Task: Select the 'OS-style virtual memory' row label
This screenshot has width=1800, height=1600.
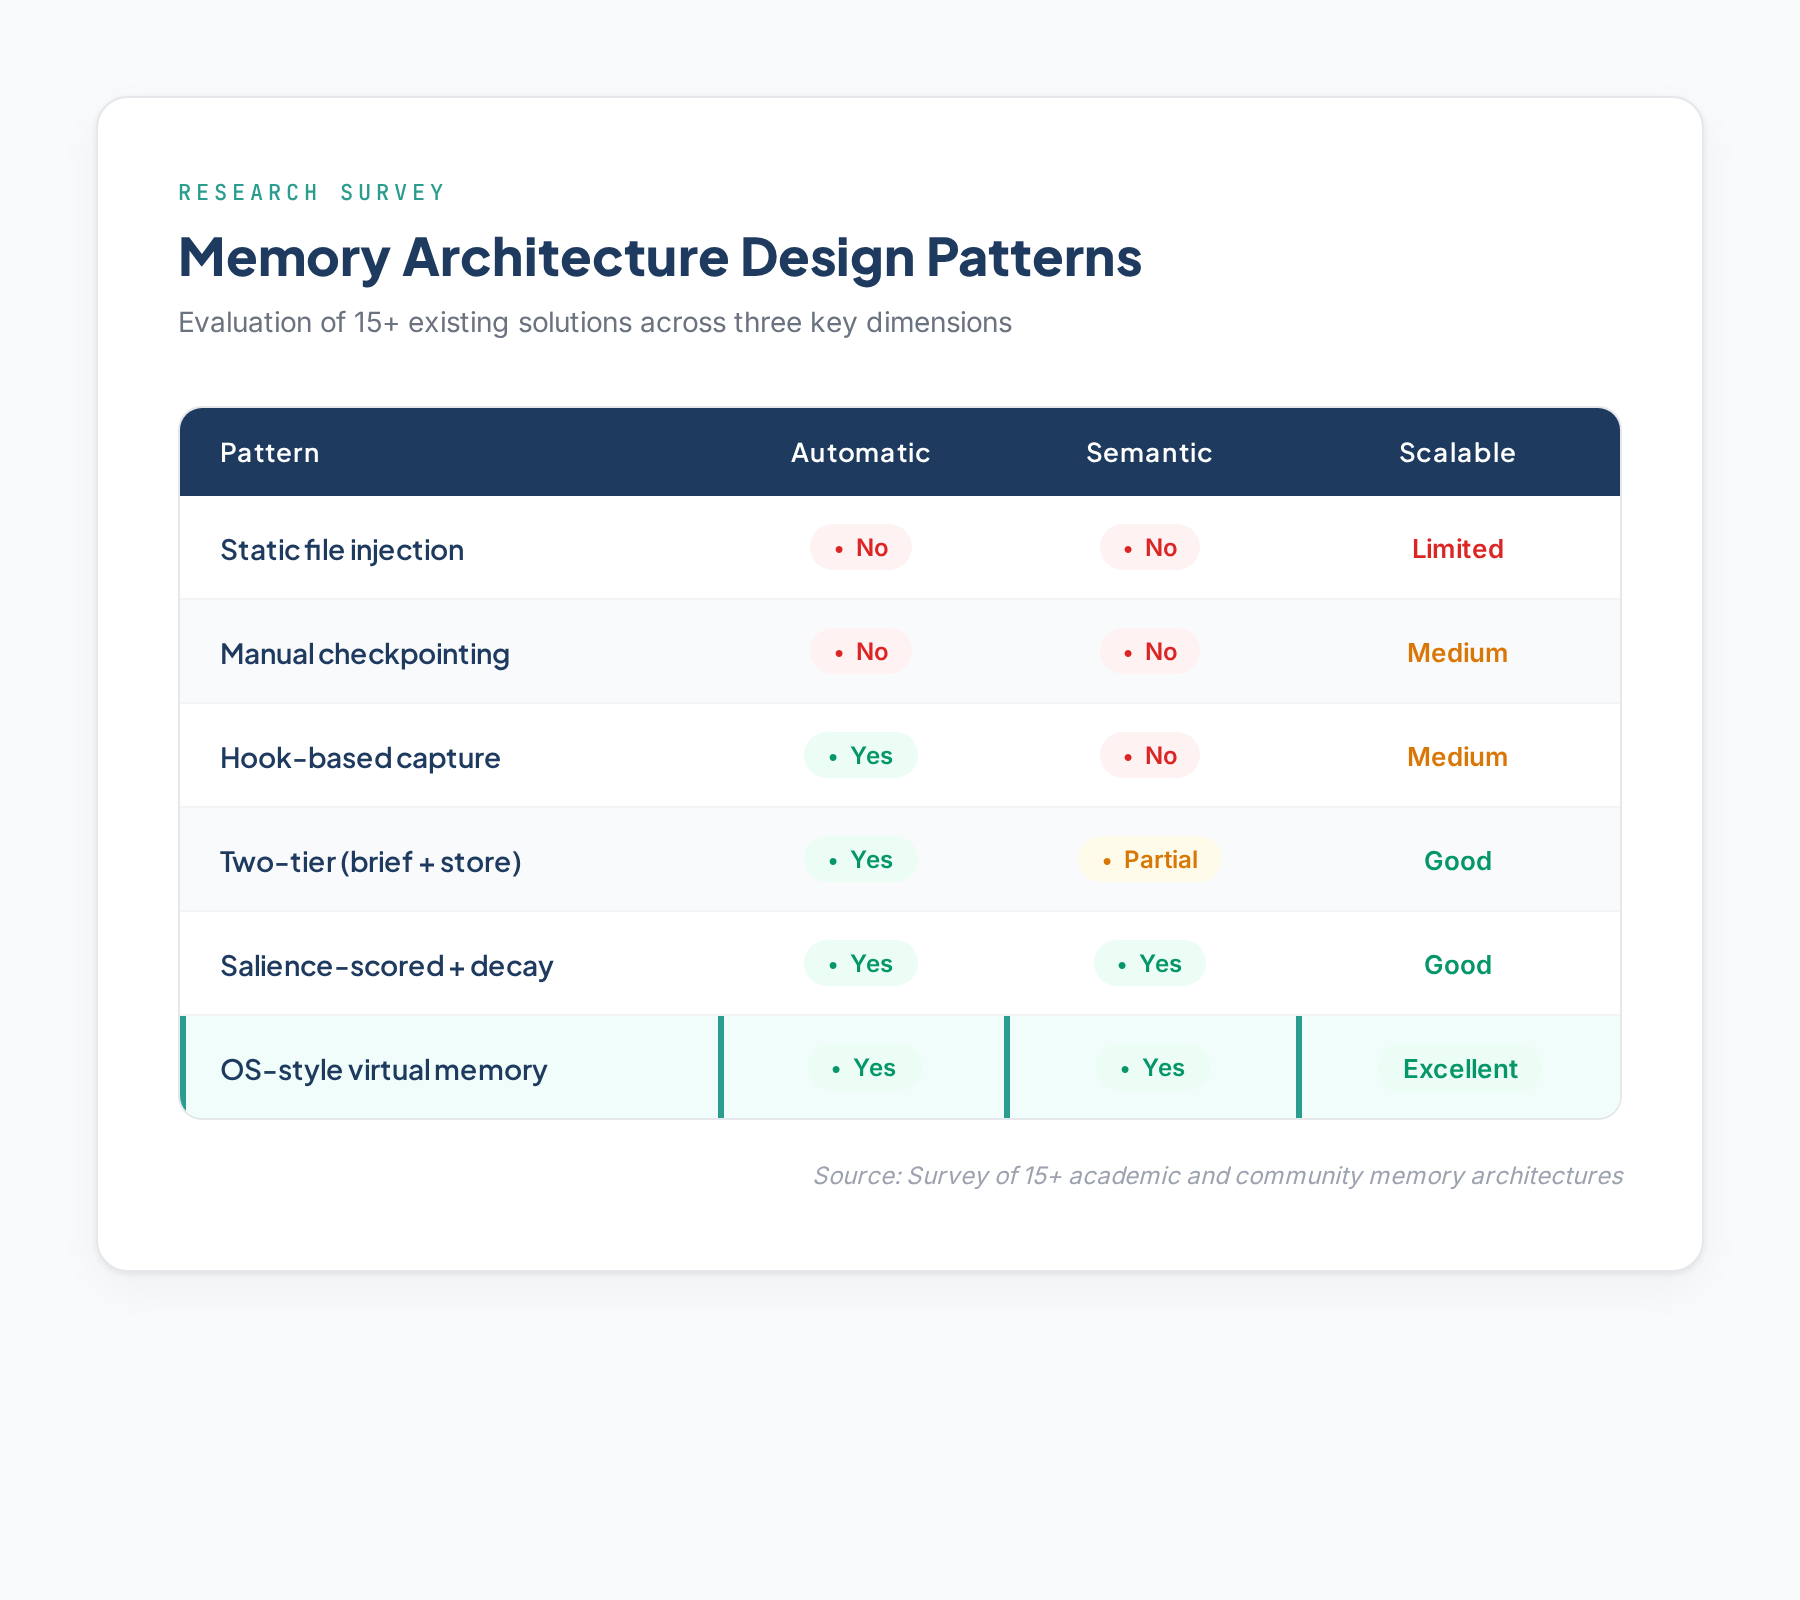Action: point(384,1070)
